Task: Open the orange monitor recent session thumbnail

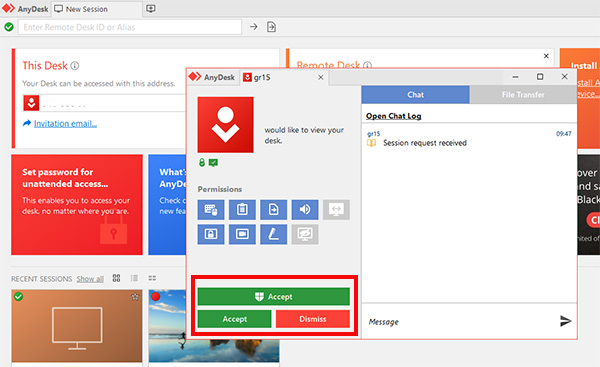Action: coord(77,326)
